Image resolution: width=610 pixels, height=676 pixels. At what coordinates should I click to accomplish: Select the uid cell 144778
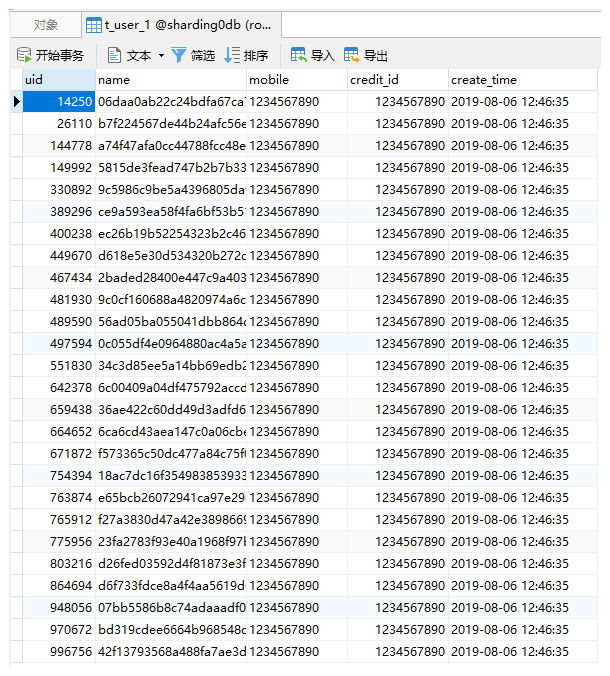pyautogui.click(x=59, y=146)
